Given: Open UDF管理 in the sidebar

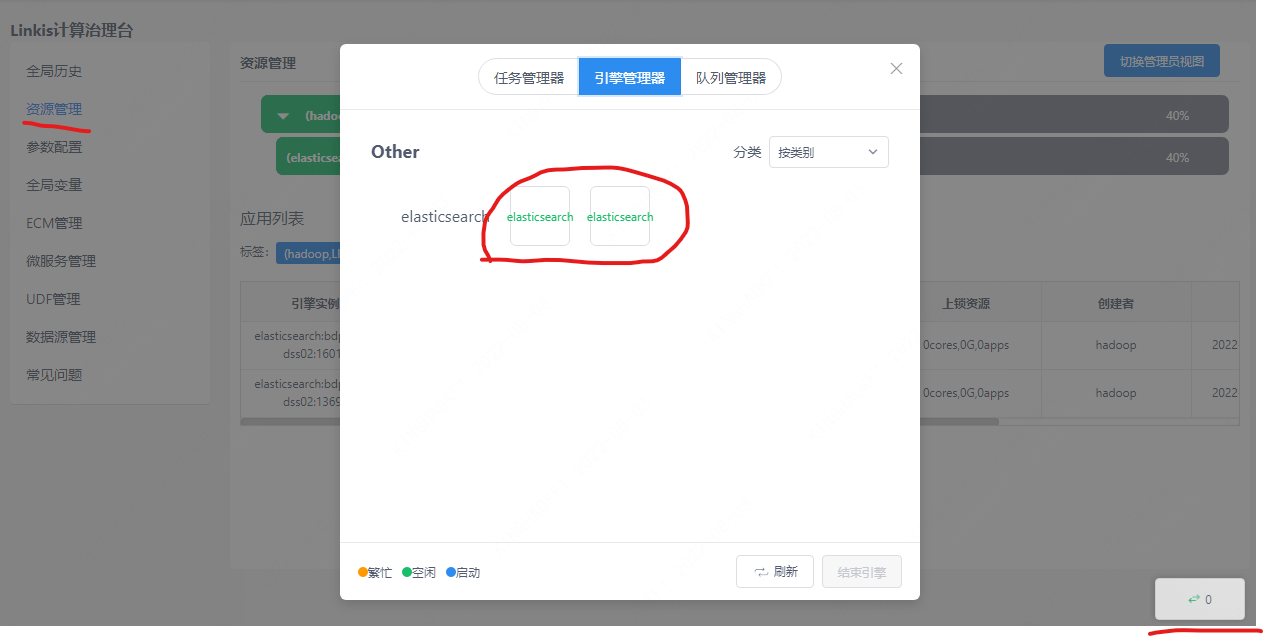Looking at the screenshot, I should click(x=53, y=299).
